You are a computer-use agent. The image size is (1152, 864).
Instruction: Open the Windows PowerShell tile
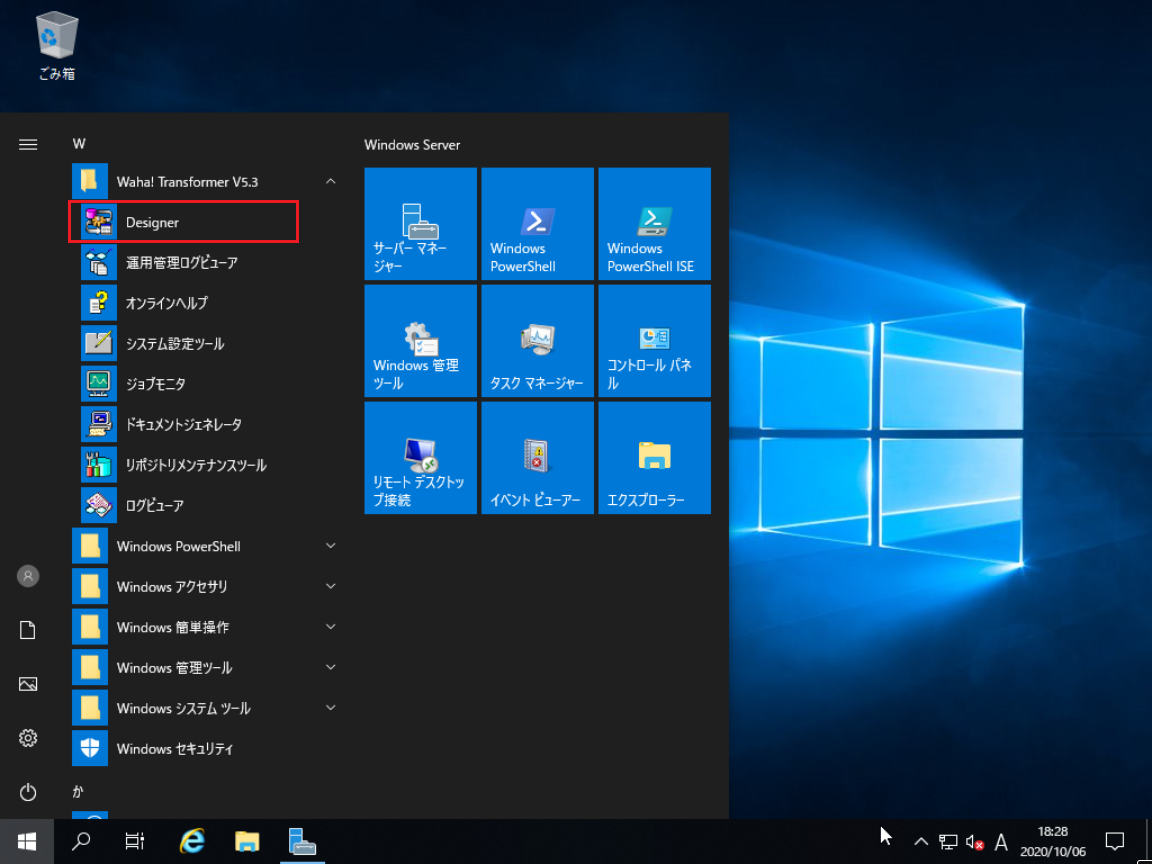[x=537, y=224]
